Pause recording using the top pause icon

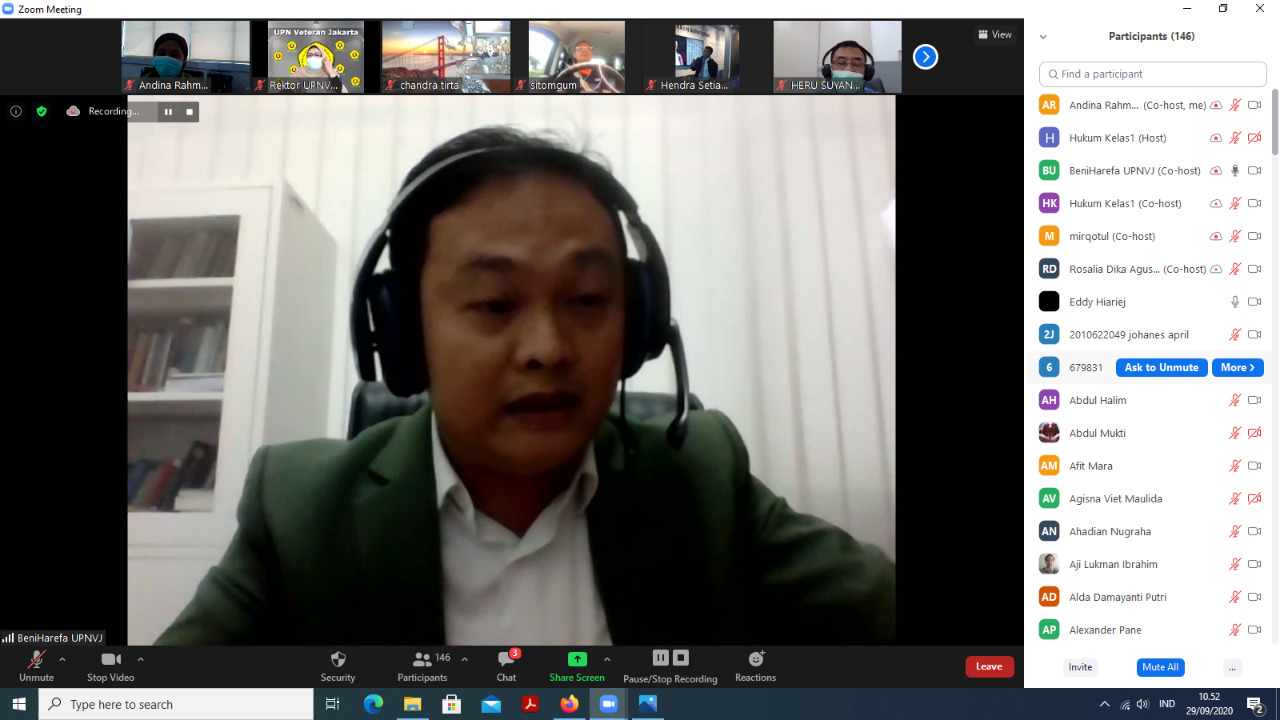(168, 112)
